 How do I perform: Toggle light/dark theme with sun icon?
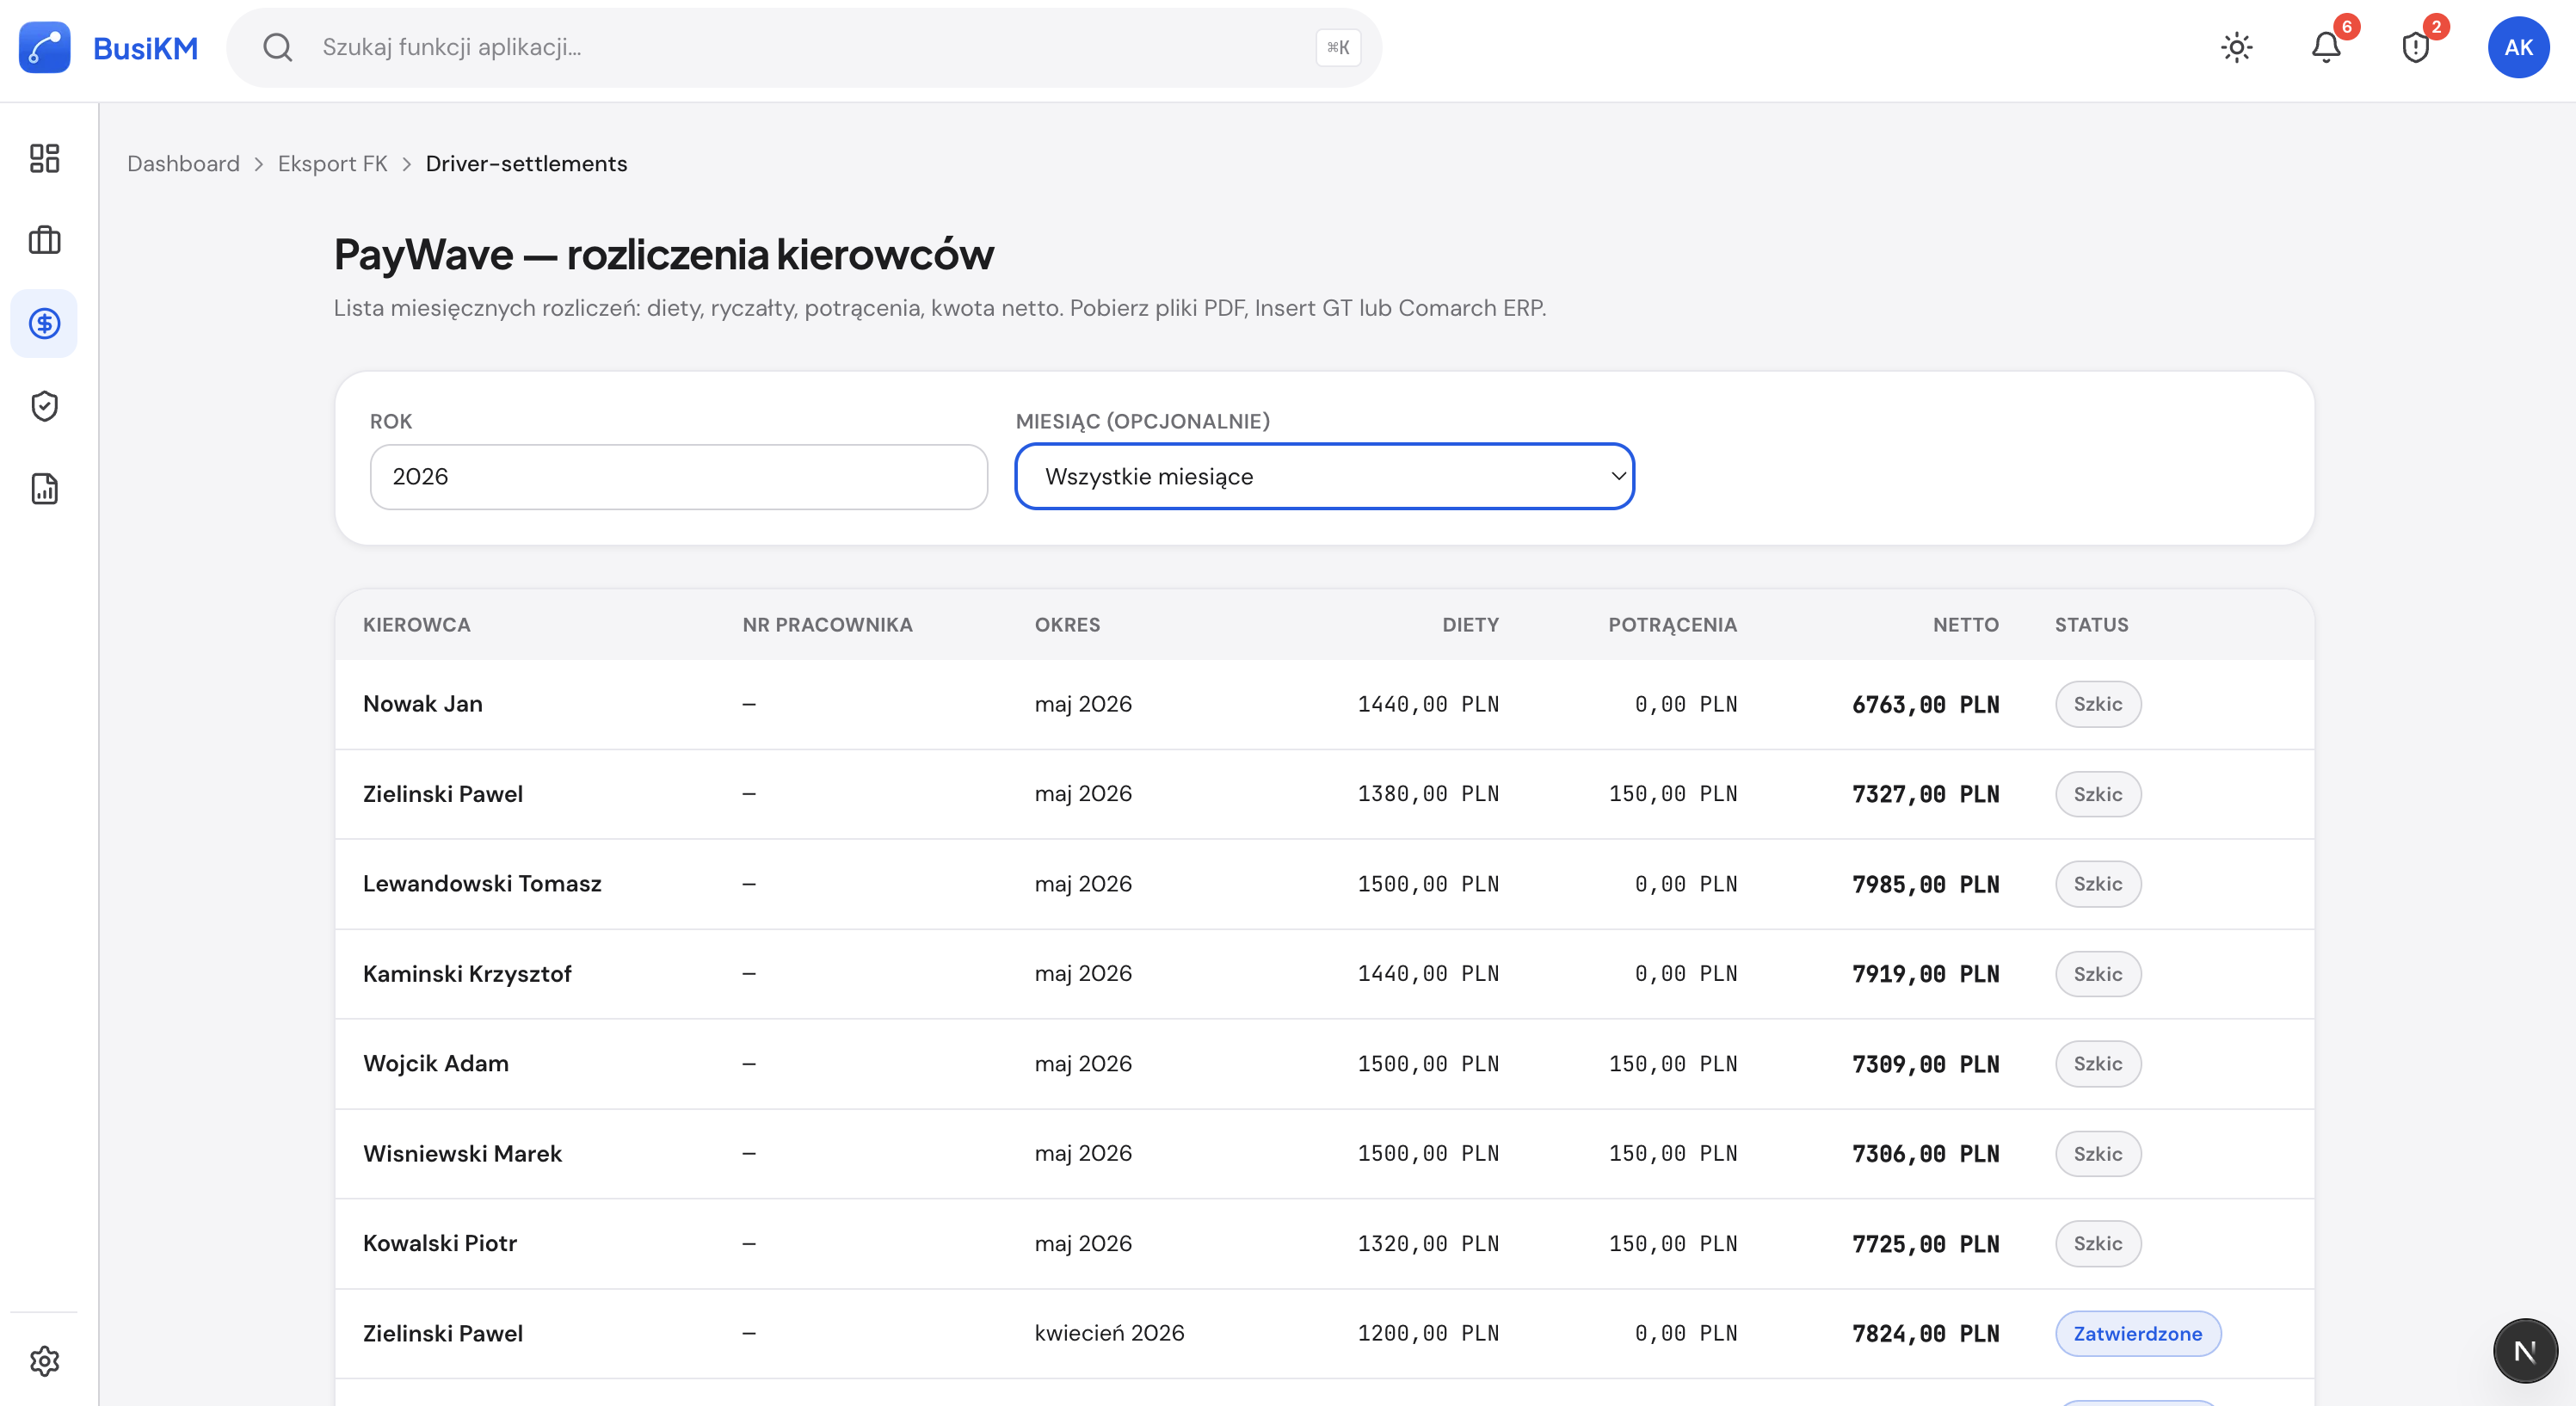click(x=2236, y=47)
